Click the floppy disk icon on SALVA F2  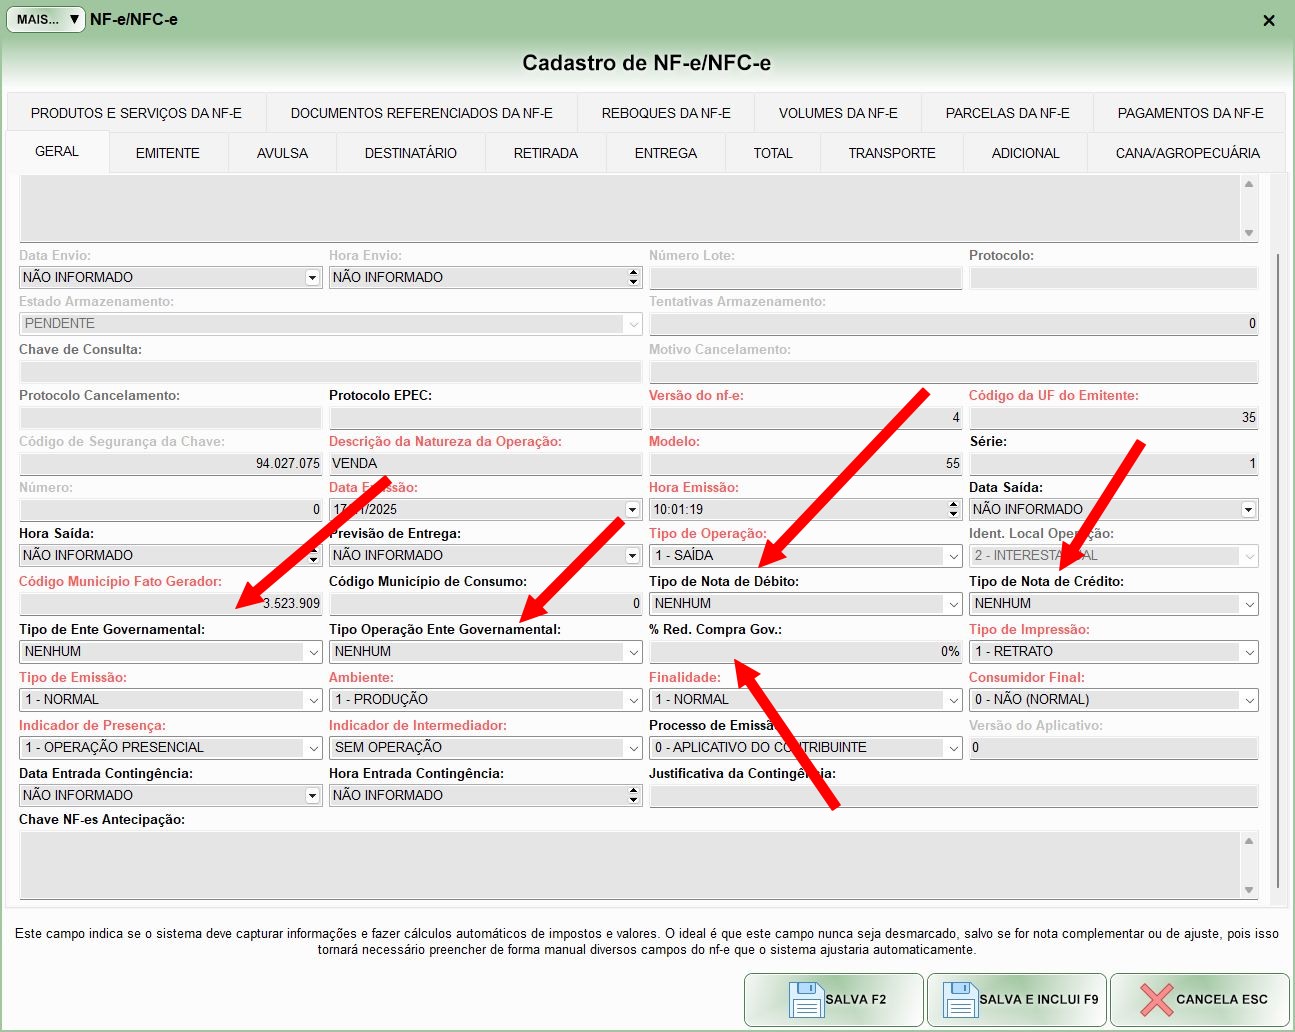[x=805, y=999]
